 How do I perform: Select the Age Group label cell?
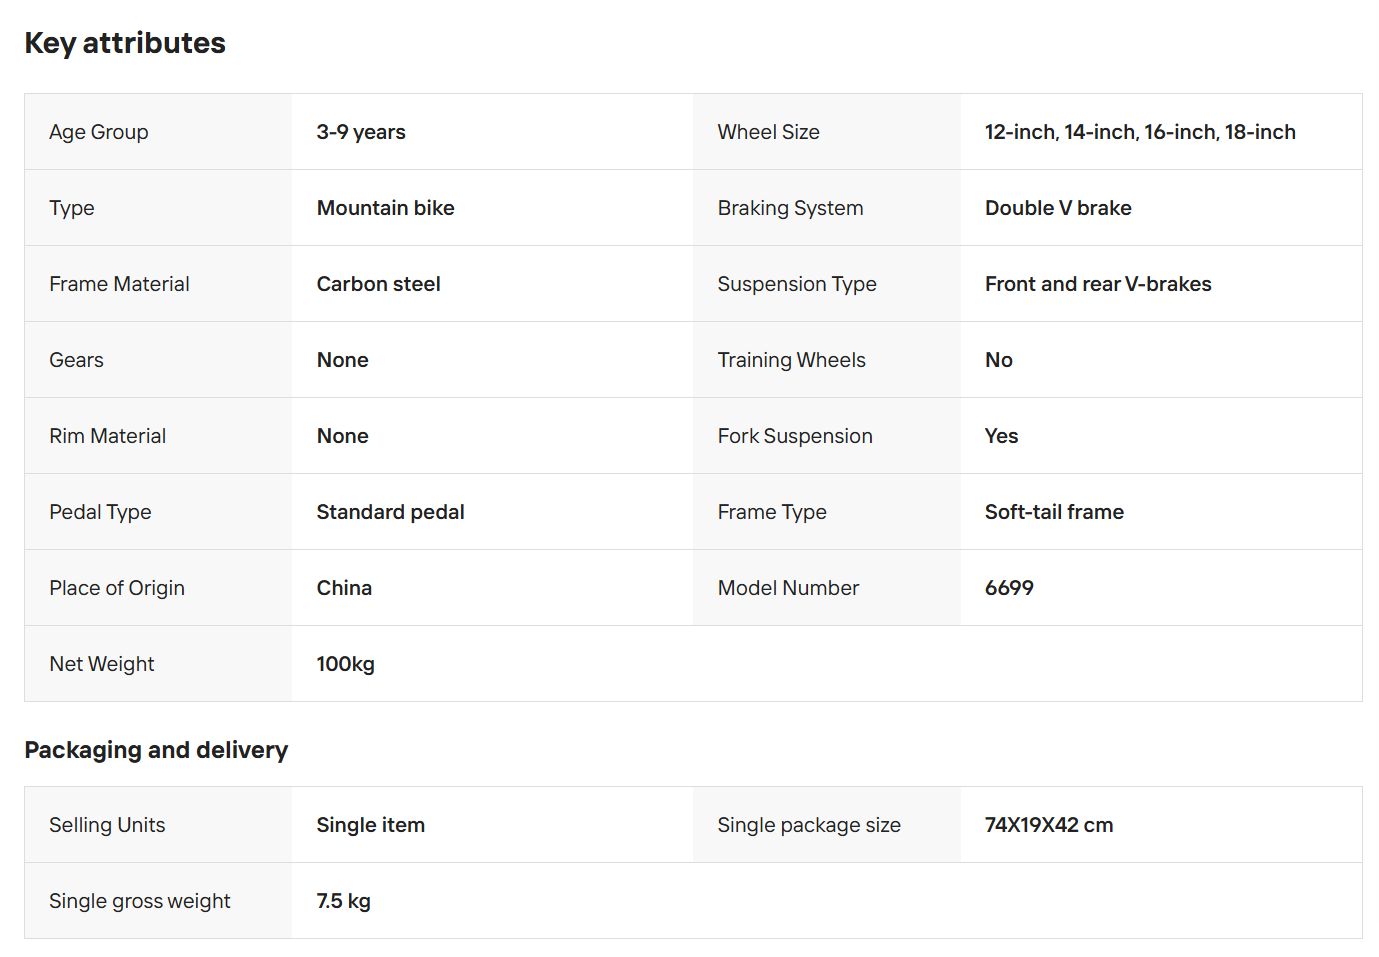(x=158, y=132)
